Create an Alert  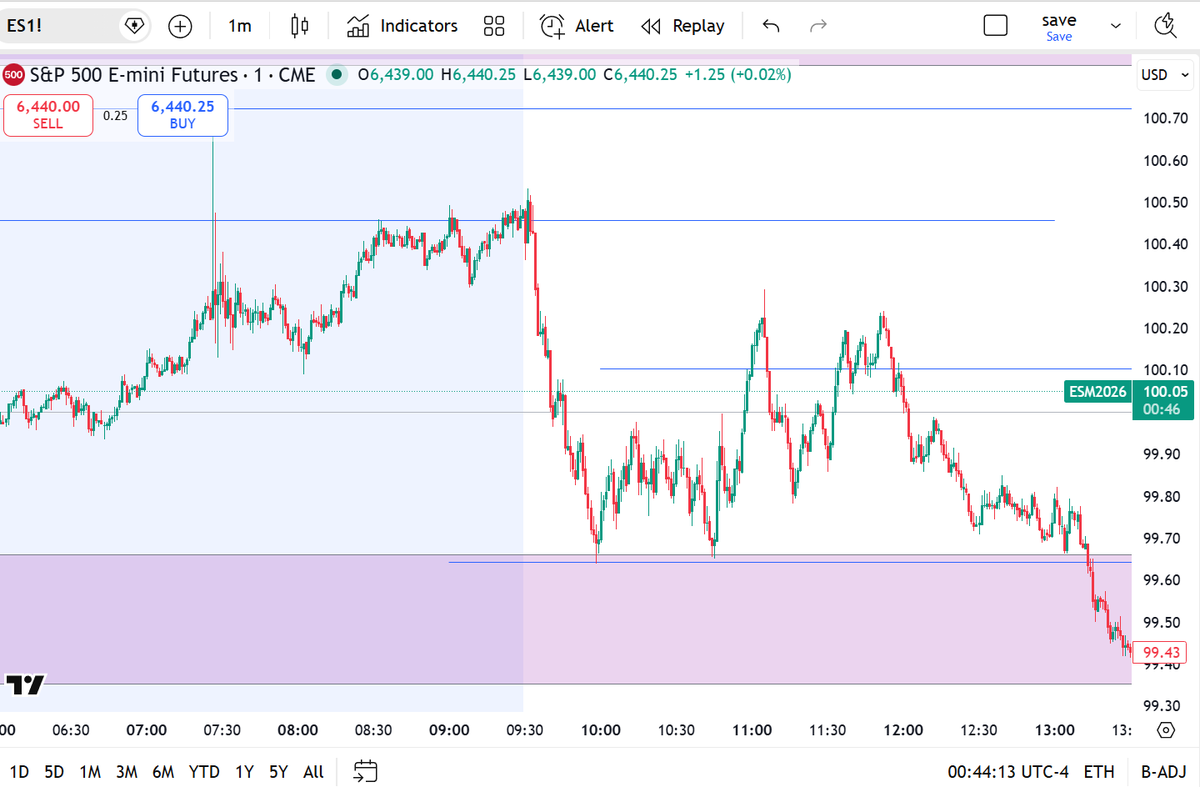click(x=577, y=26)
